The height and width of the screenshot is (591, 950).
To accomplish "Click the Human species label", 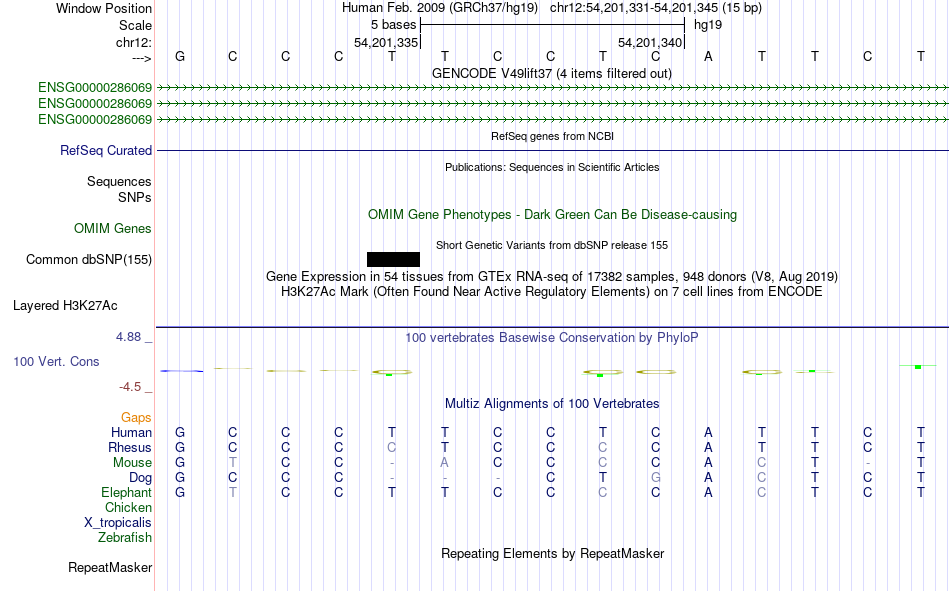I will coord(131,432).
